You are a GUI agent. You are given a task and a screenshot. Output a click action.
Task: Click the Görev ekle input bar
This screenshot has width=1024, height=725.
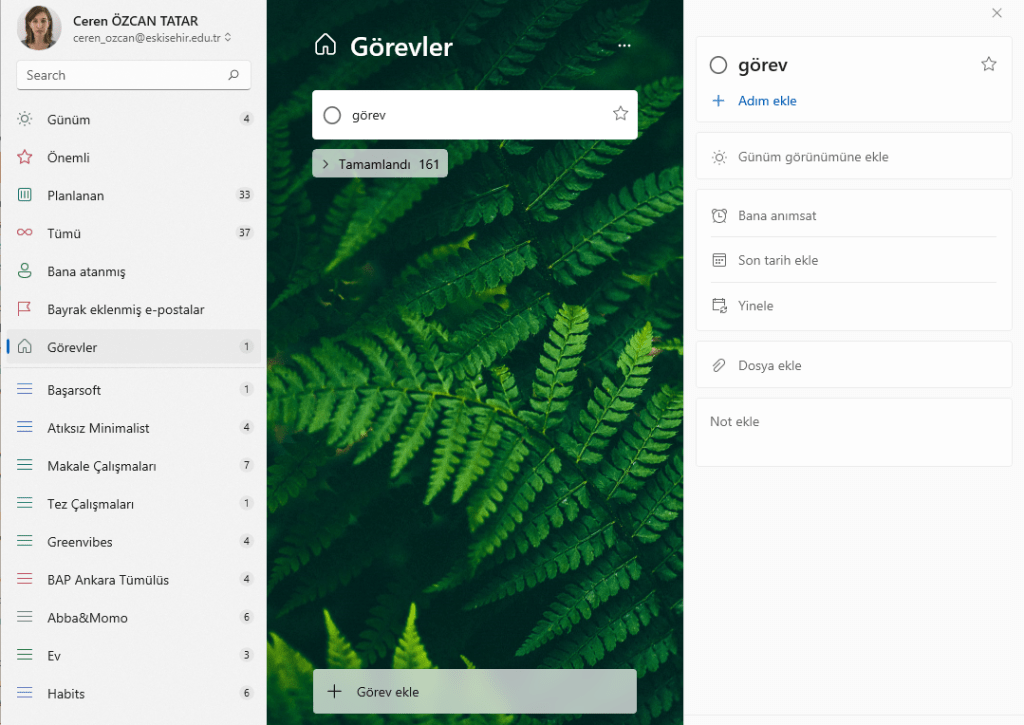pos(475,692)
